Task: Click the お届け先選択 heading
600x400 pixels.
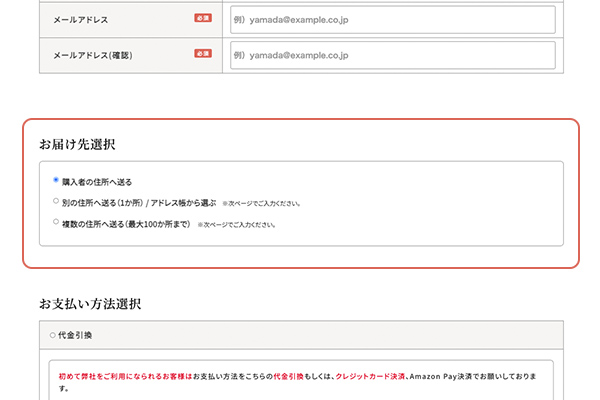Action: (x=77, y=145)
